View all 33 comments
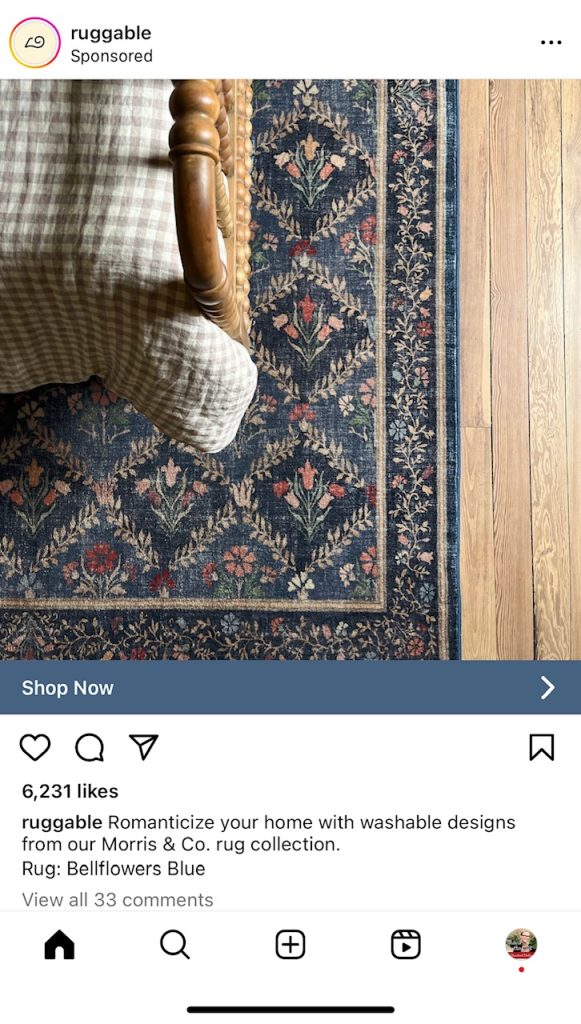The width and height of the screenshot is (581, 1024). pyautogui.click(x=118, y=899)
